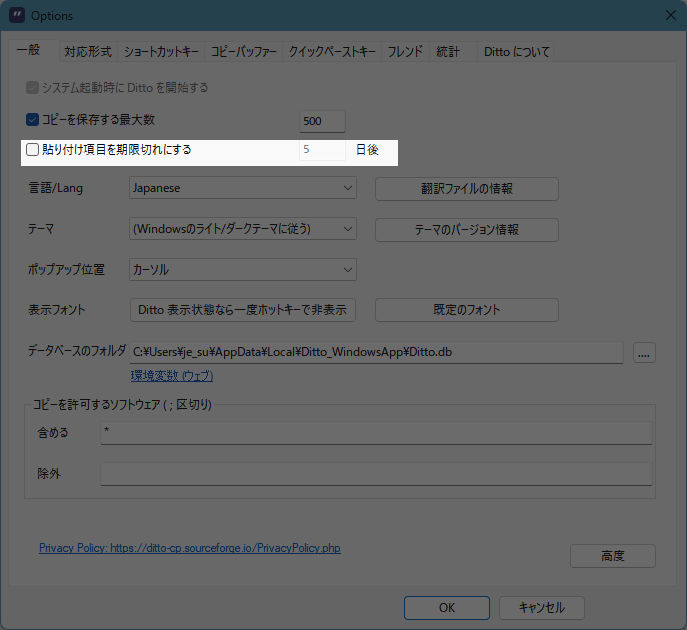Click the 翻訳ファイルの情報 button
This screenshot has width=687, height=630.
[x=467, y=189]
